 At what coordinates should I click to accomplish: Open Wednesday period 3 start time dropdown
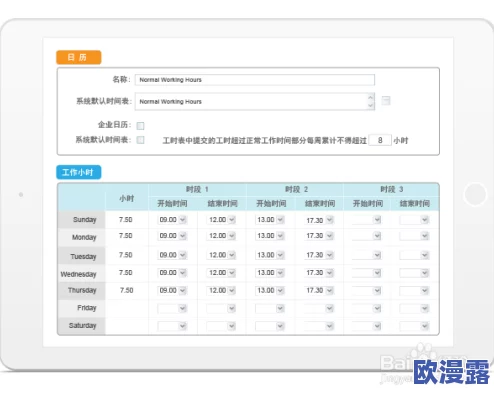pos(367,273)
